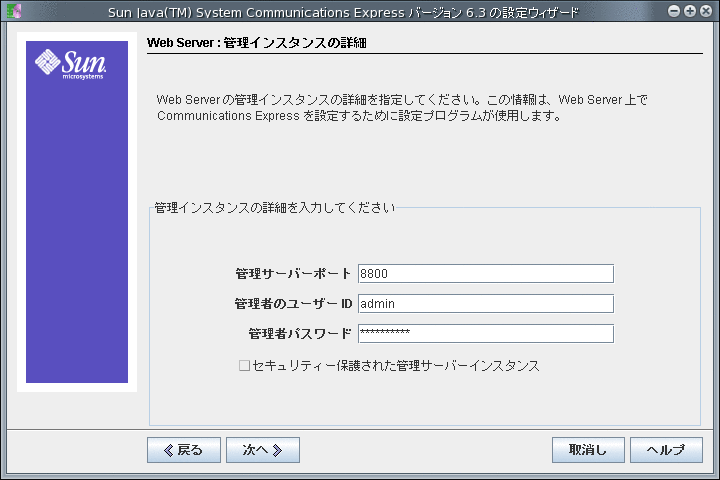
Task: Cancel the wizard with 取消し
Action: coord(588,450)
